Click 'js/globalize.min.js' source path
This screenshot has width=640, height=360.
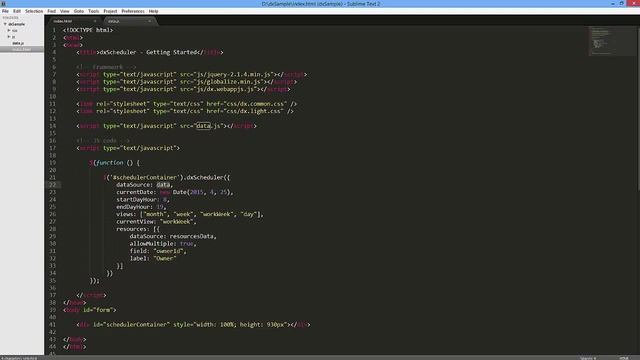click(228, 82)
